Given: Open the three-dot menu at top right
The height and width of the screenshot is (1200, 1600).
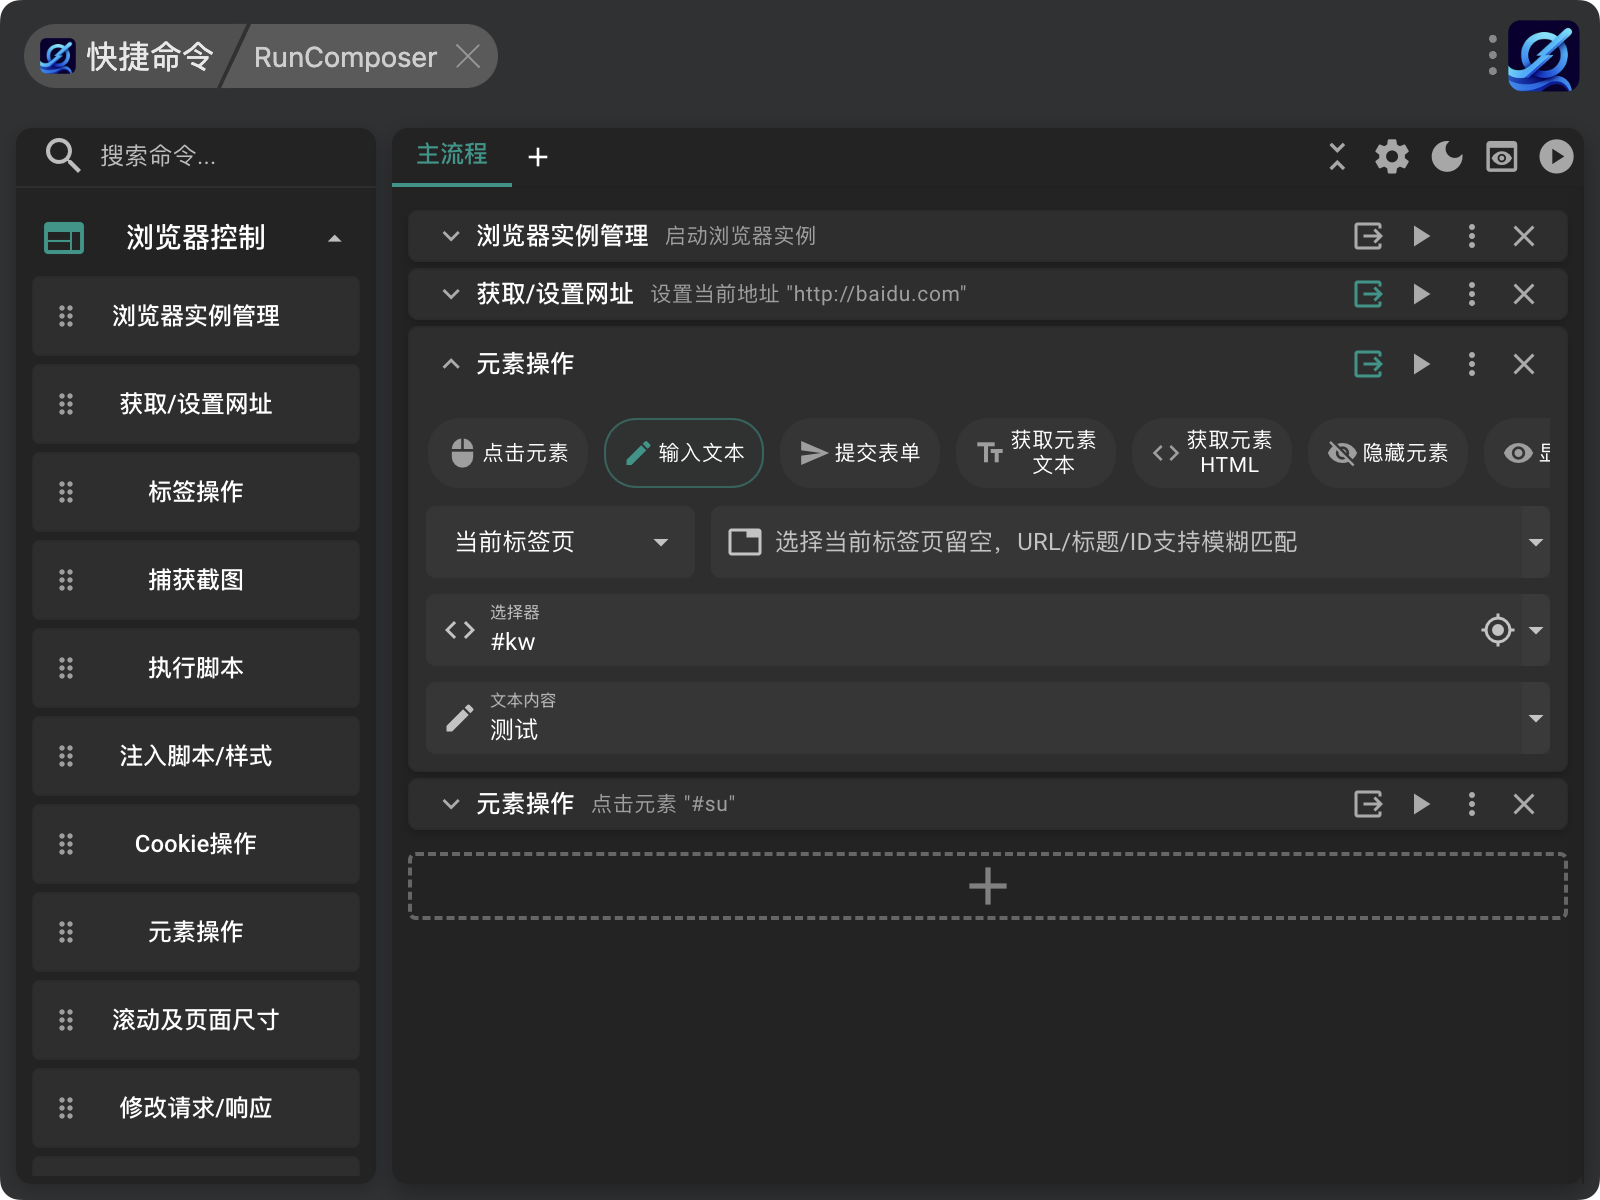Looking at the screenshot, I should [x=1492, y=56].
